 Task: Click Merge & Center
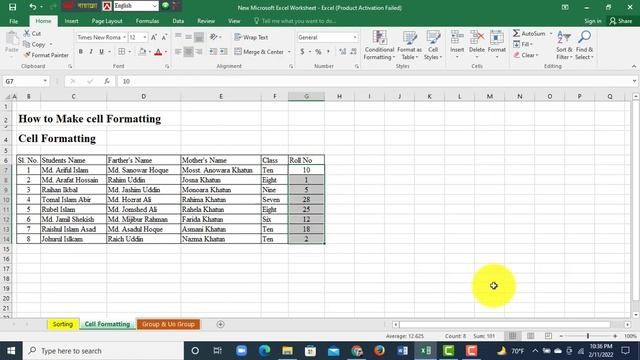click(259, 52)
